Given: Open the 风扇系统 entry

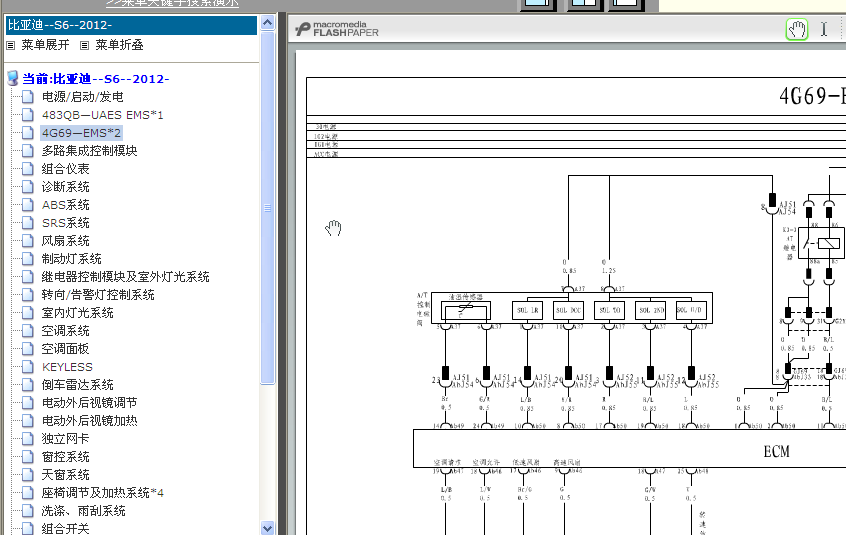Looking at the screenshot, I should click(65, 241).
